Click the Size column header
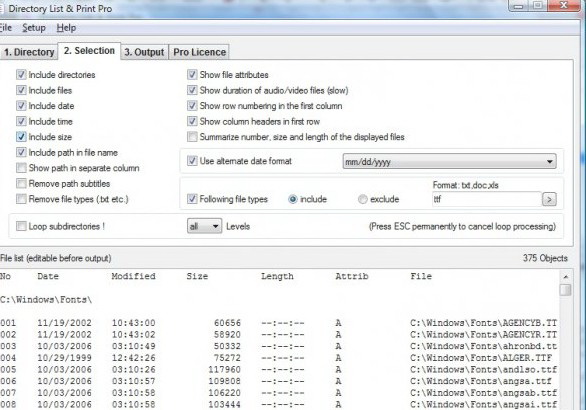Viewport: 586px width, 410px height. click(x=197, y=276)
